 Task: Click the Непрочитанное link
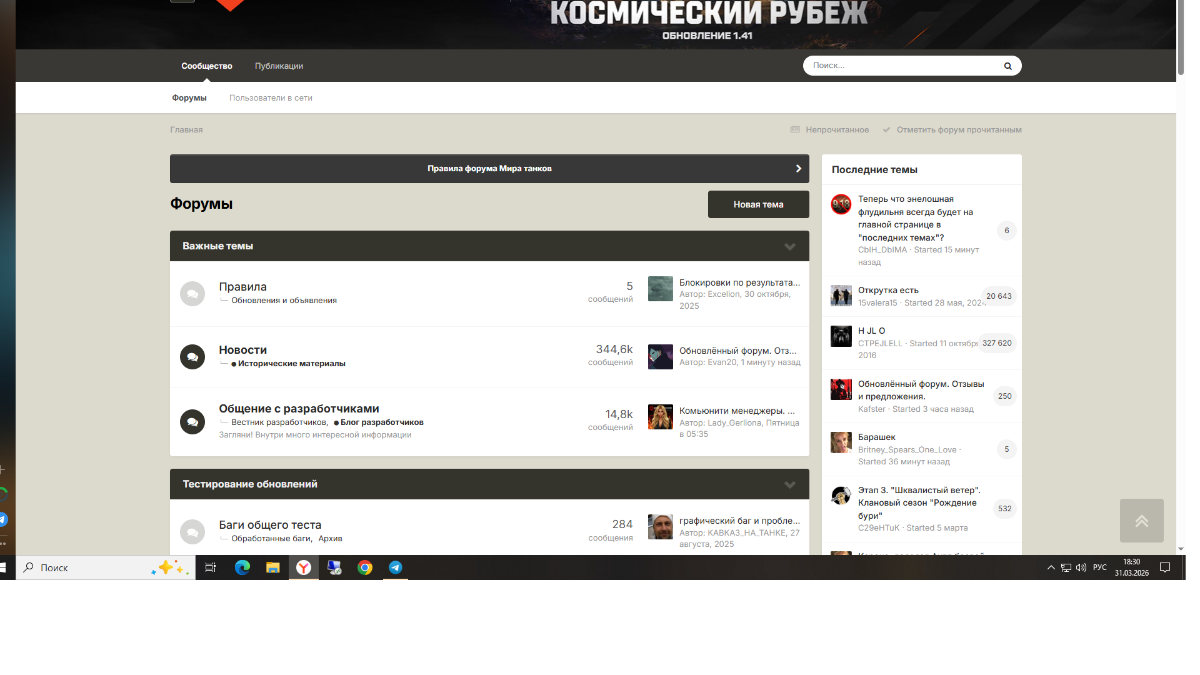pyautogui.click(x=837, y=130)
